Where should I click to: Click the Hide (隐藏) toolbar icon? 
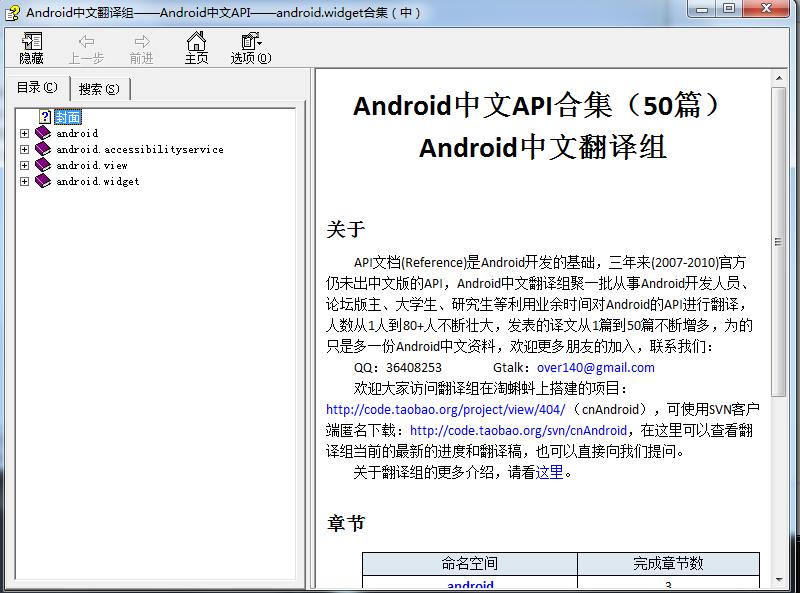[32, 42]
